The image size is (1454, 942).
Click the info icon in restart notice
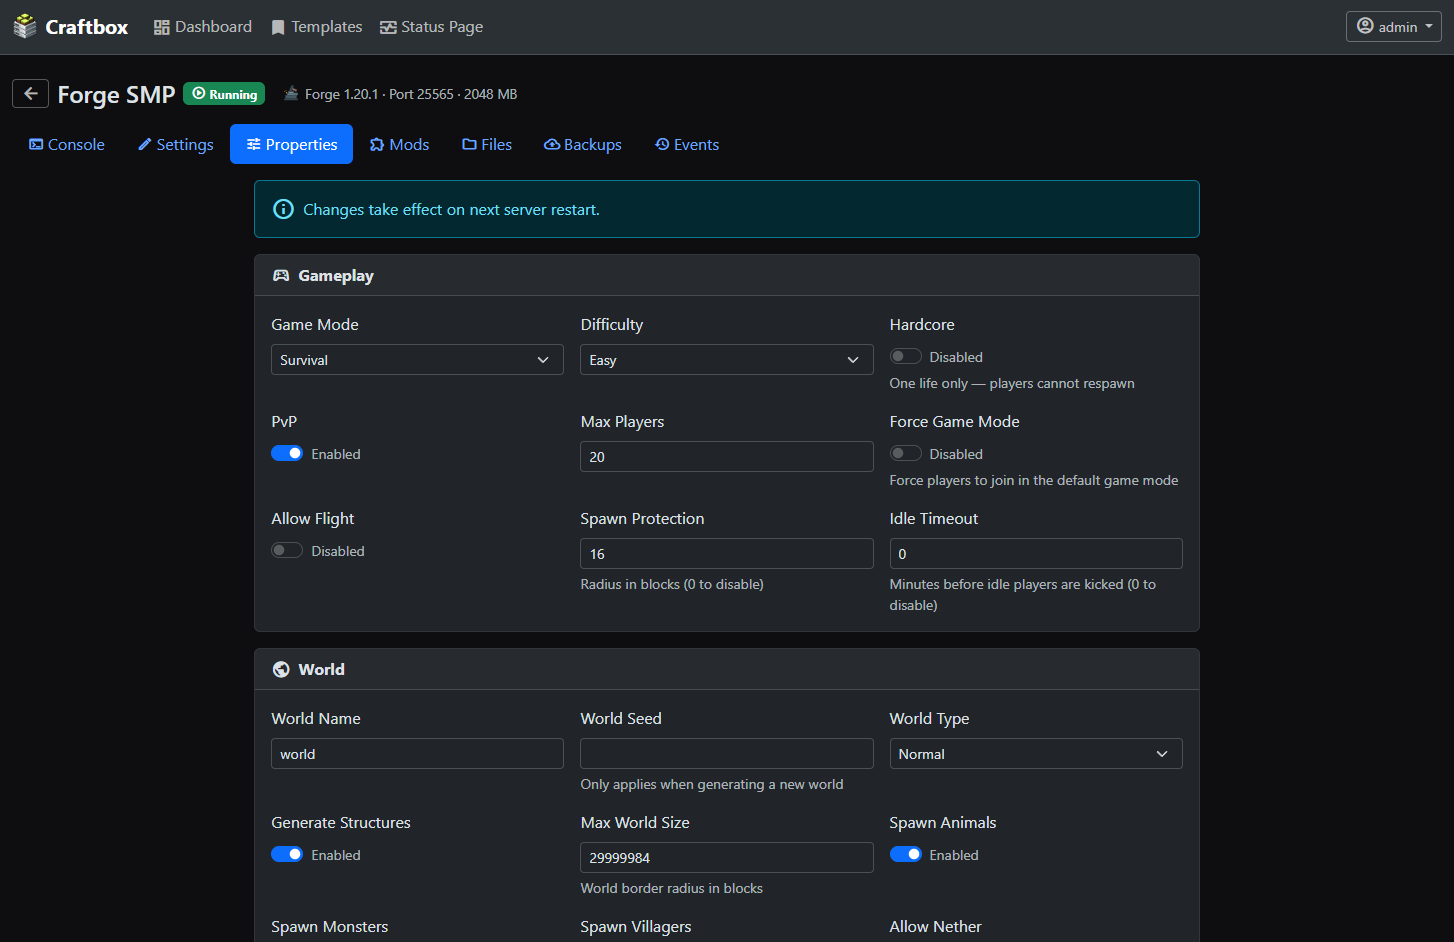[x=284, y=209]
